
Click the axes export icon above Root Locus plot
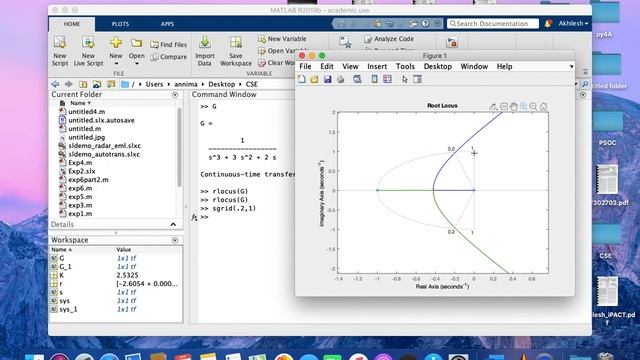(x=493, y=107)
